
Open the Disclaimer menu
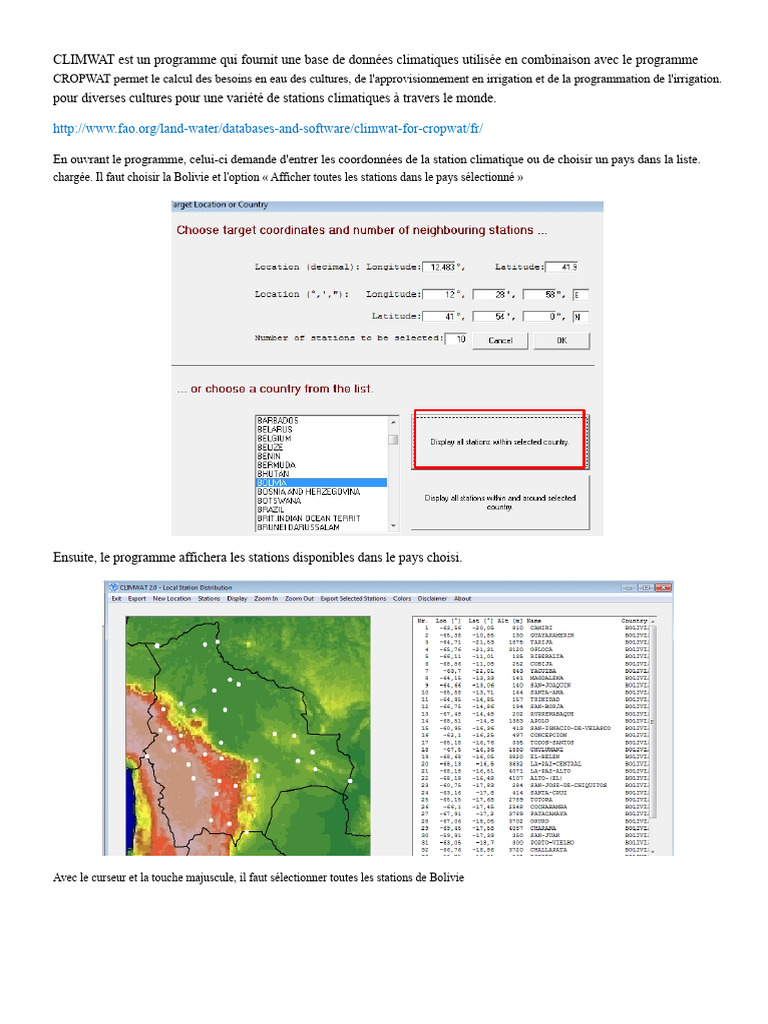[432, 599]
